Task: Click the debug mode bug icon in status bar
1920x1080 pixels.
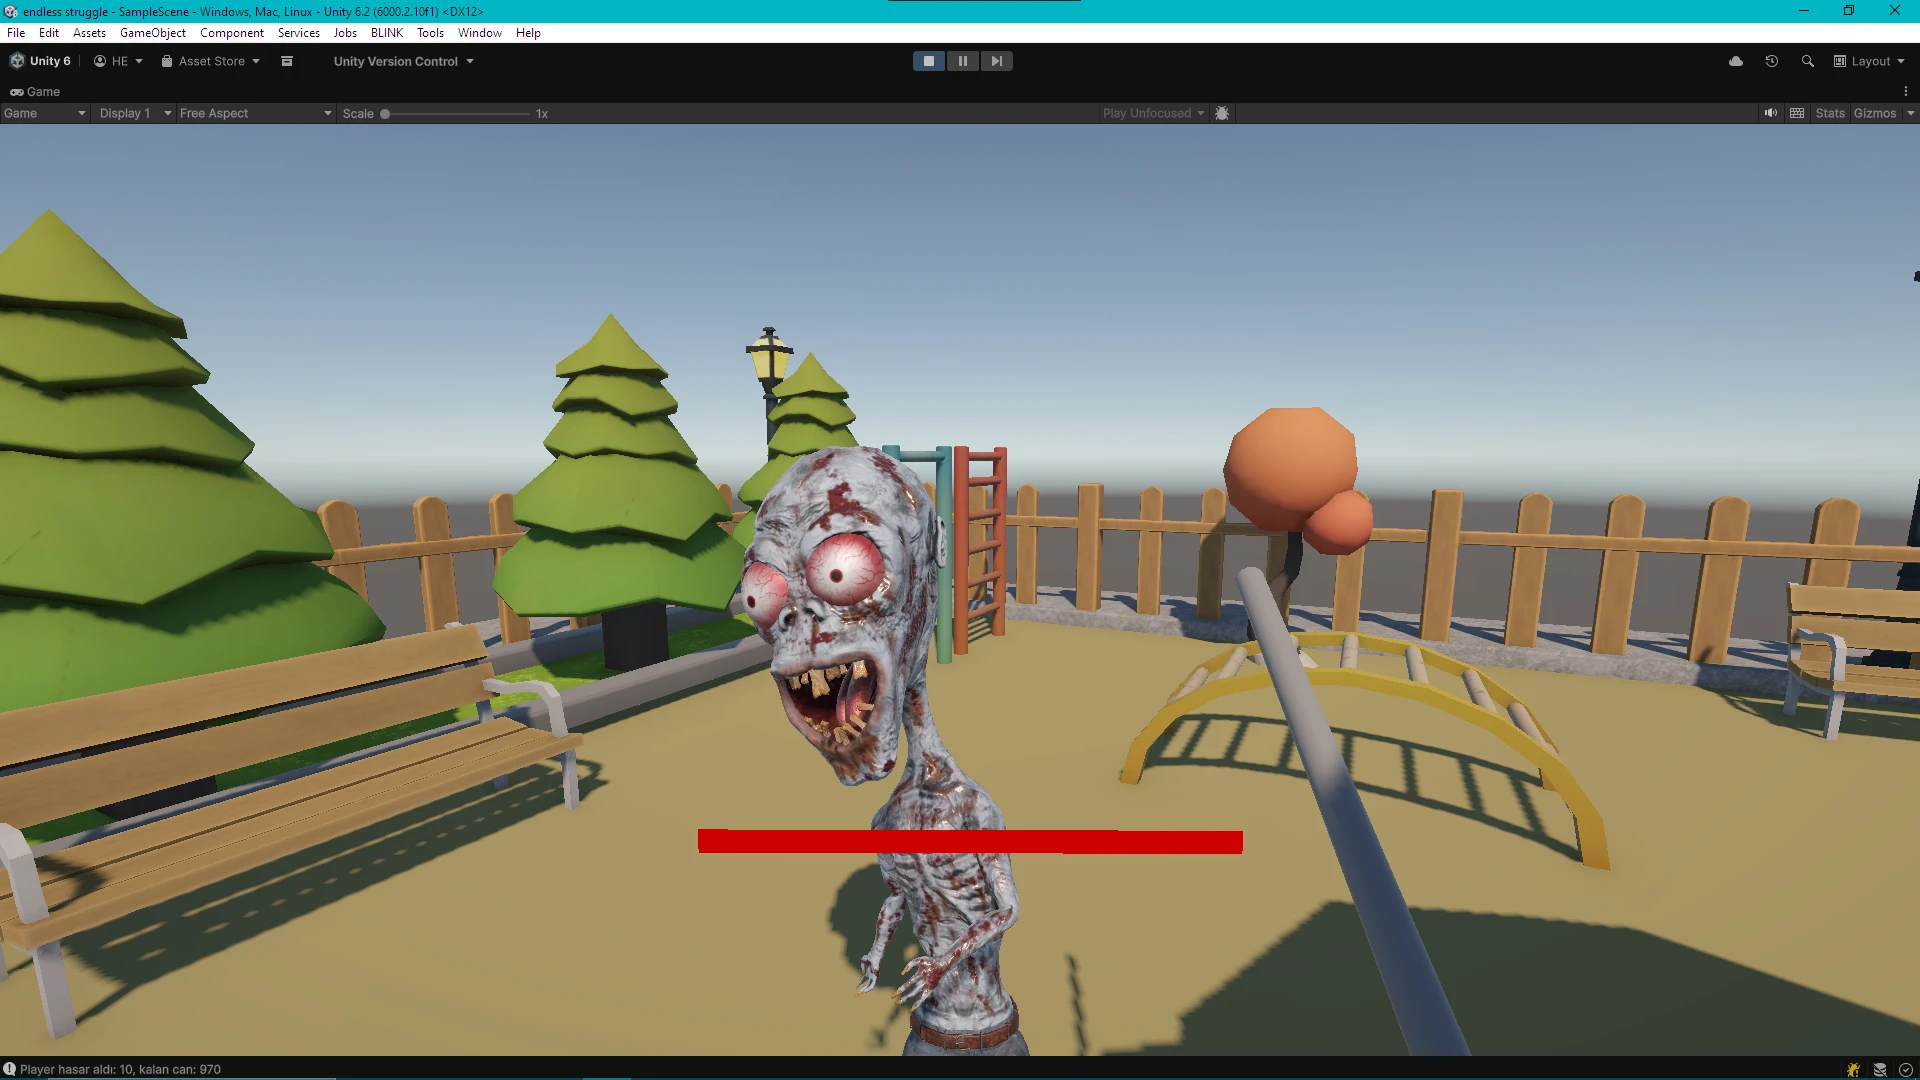Action: pos(1853,1069)
